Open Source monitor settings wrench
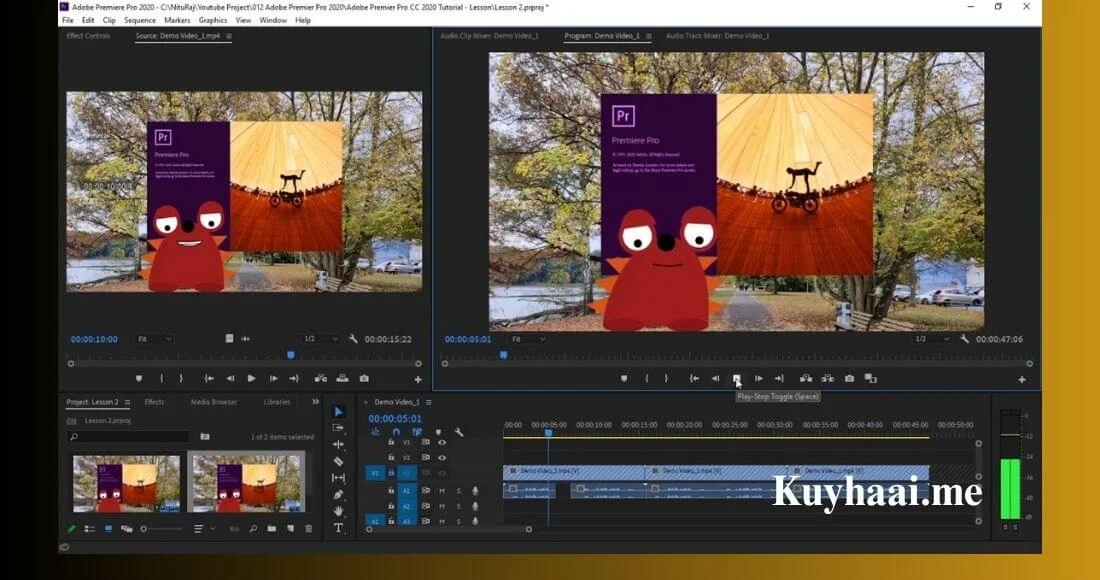The height and width of the screenshot is (580, 1100). (x=353, y=339)
